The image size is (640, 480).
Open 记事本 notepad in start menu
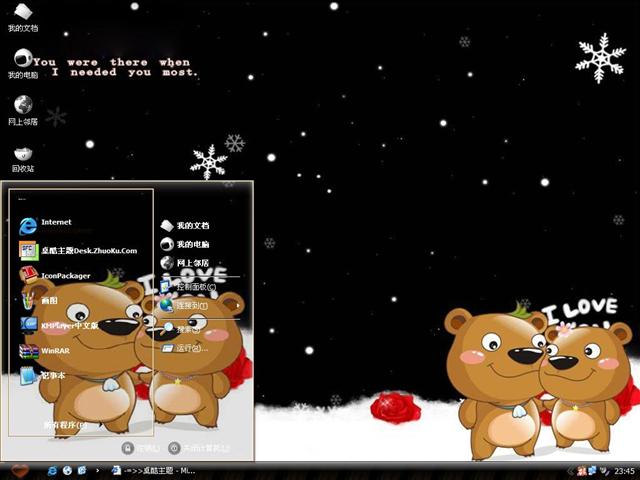point(42,376)
